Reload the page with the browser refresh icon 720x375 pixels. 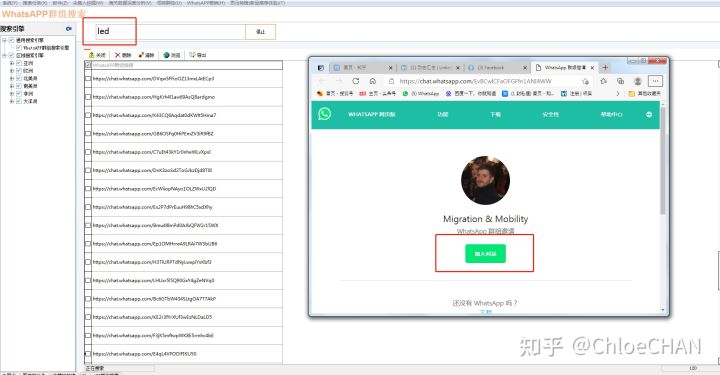(x=355, y=81)
